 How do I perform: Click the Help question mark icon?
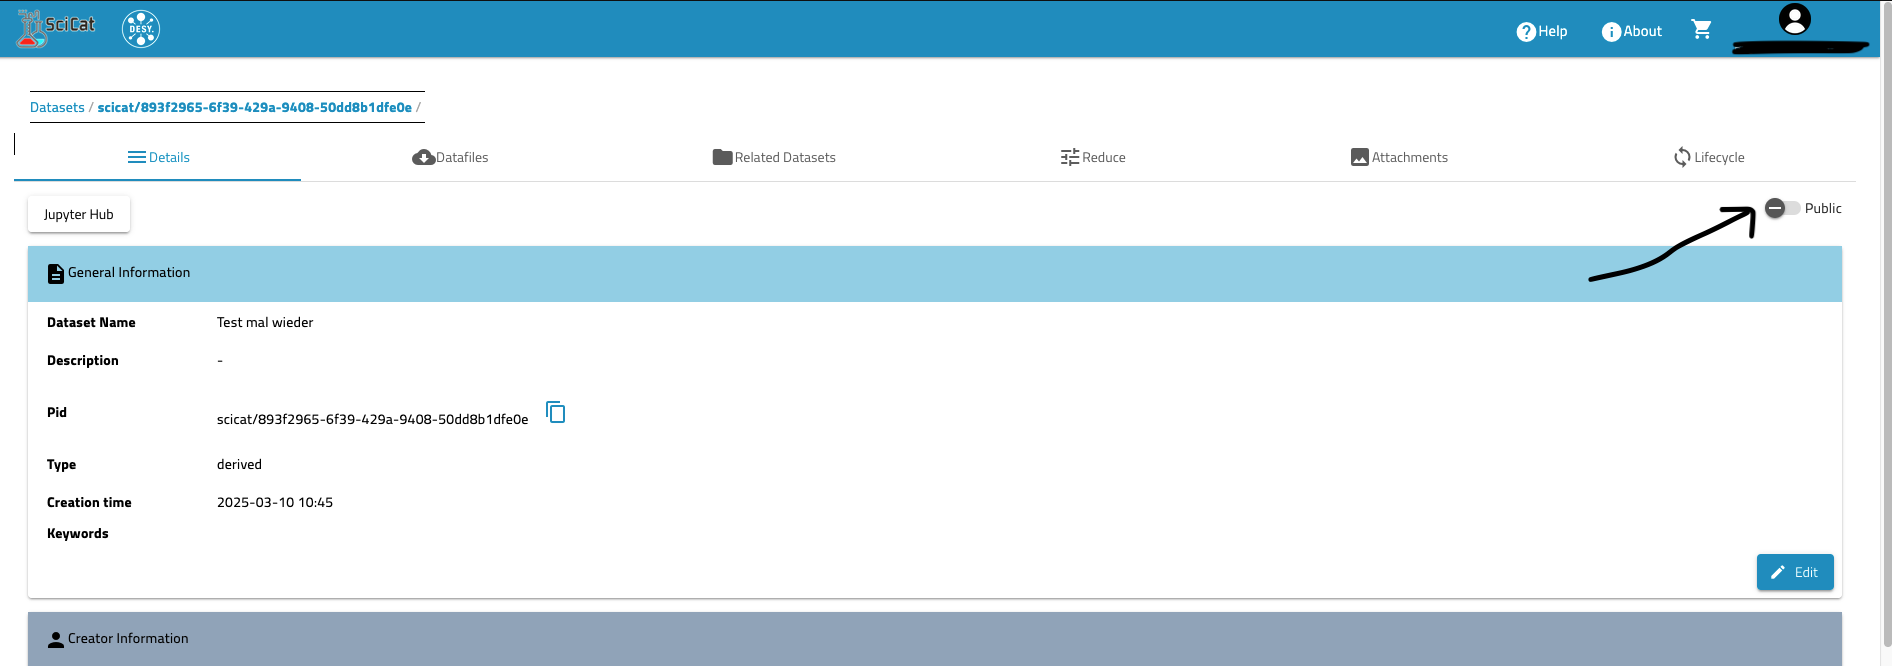1526,32
